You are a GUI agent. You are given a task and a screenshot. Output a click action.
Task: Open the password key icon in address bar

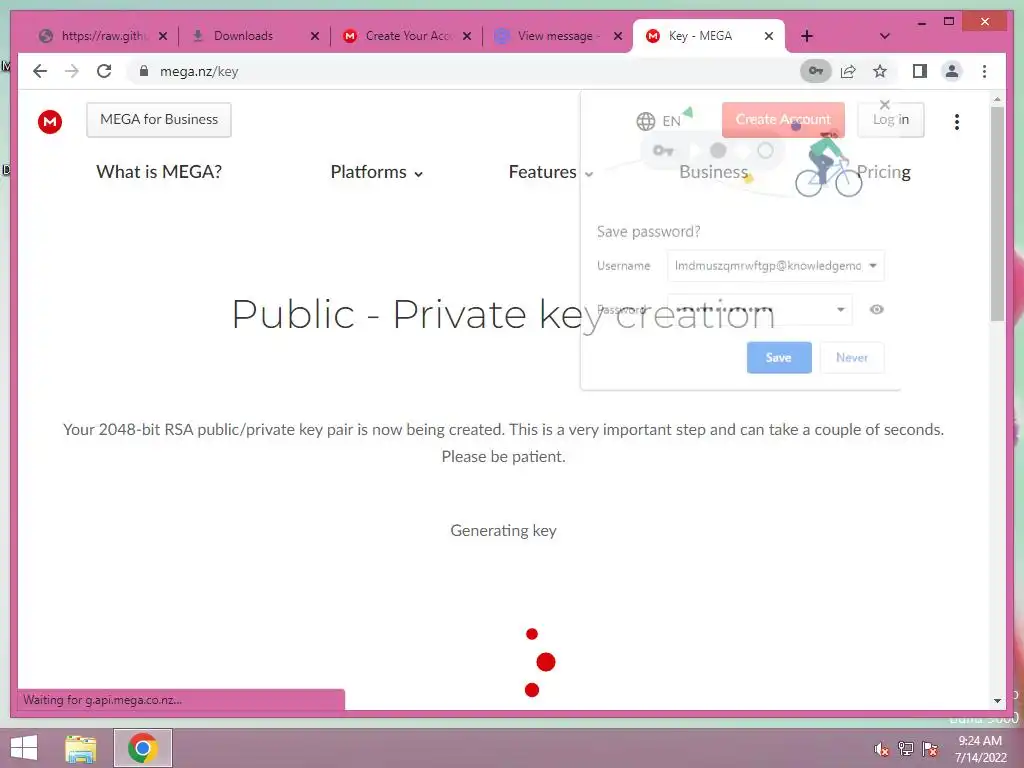click(x=816, y=71)
